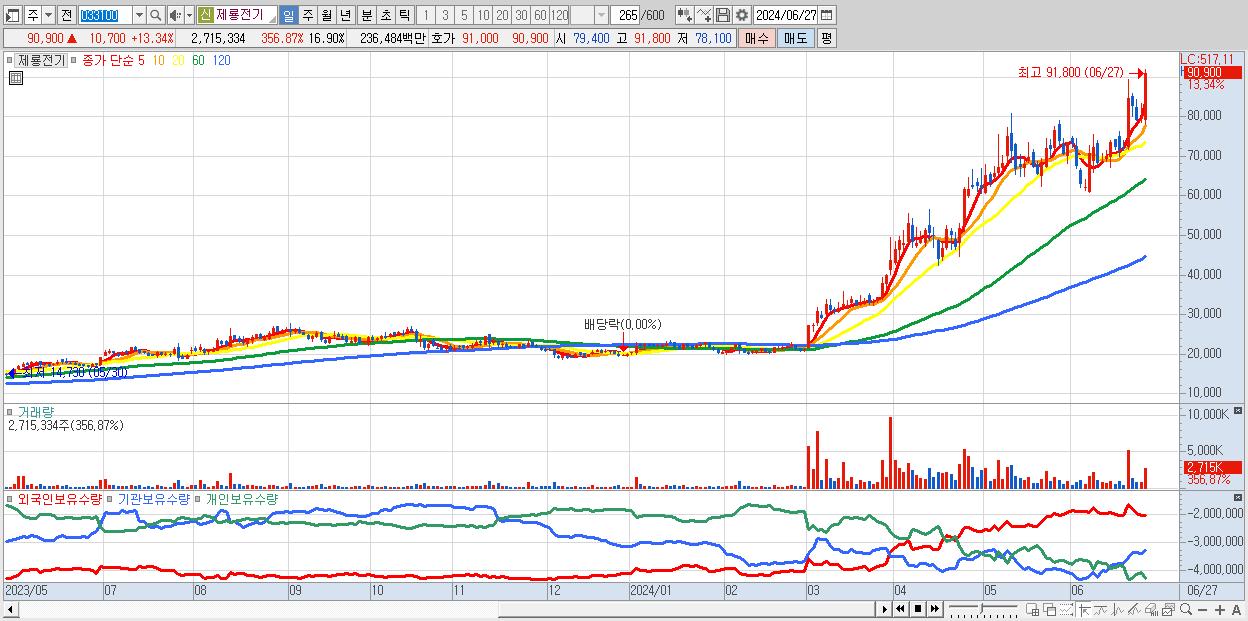Click the 거래량 volume panel label

coord(35,412)
